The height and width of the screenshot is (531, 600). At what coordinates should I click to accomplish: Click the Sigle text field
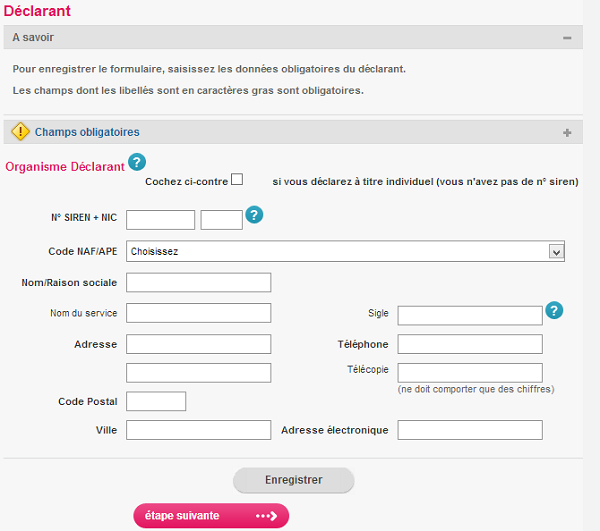click(469, 316)
